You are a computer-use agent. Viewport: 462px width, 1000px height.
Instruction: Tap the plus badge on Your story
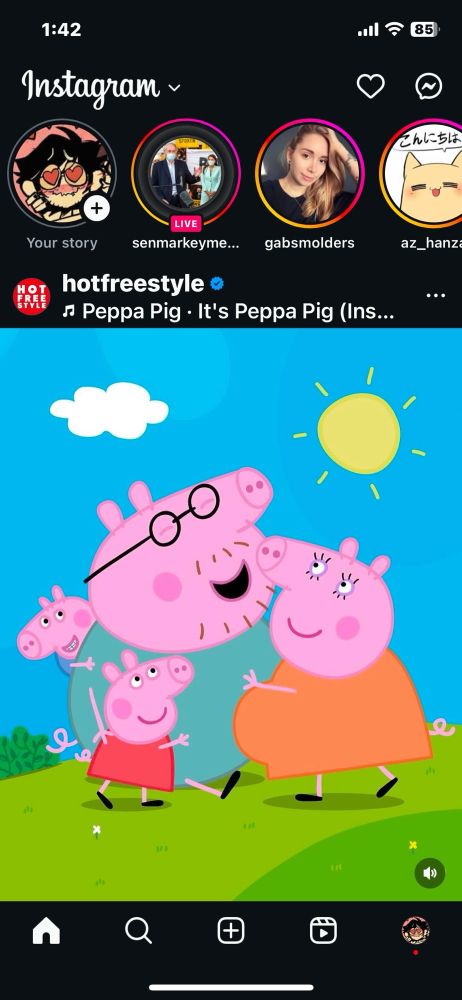pos(96,208)
